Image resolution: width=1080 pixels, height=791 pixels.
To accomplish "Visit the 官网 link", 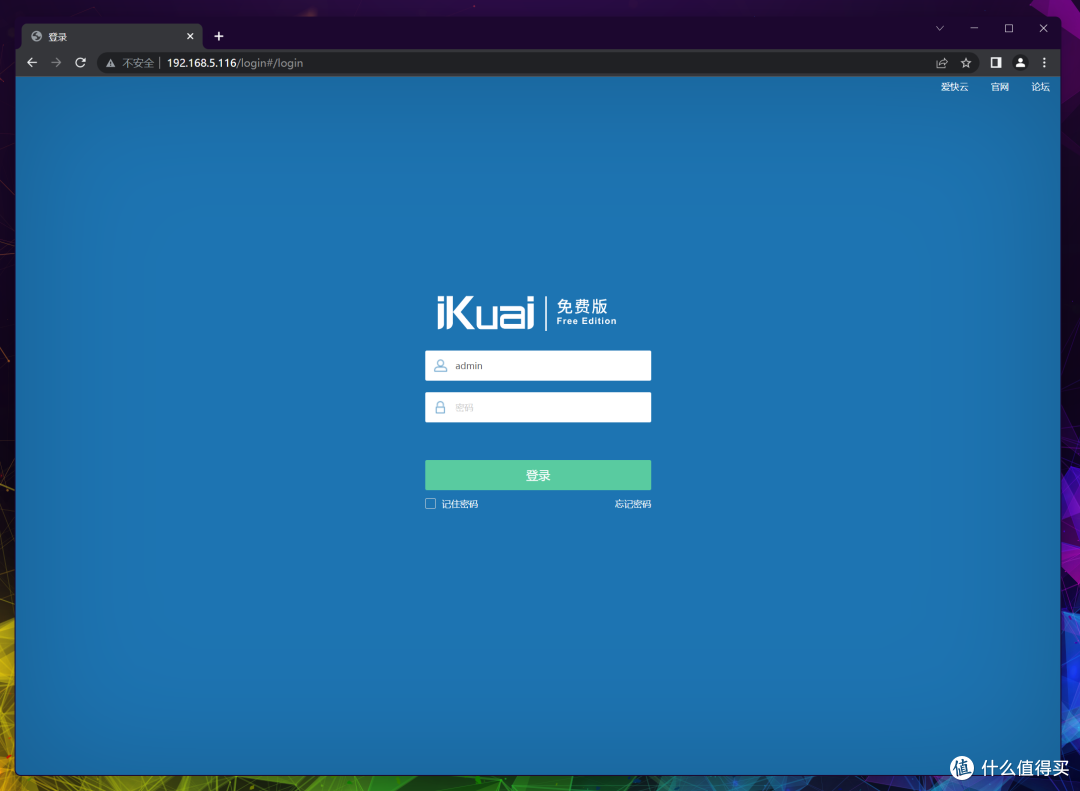I will 1000,87.
